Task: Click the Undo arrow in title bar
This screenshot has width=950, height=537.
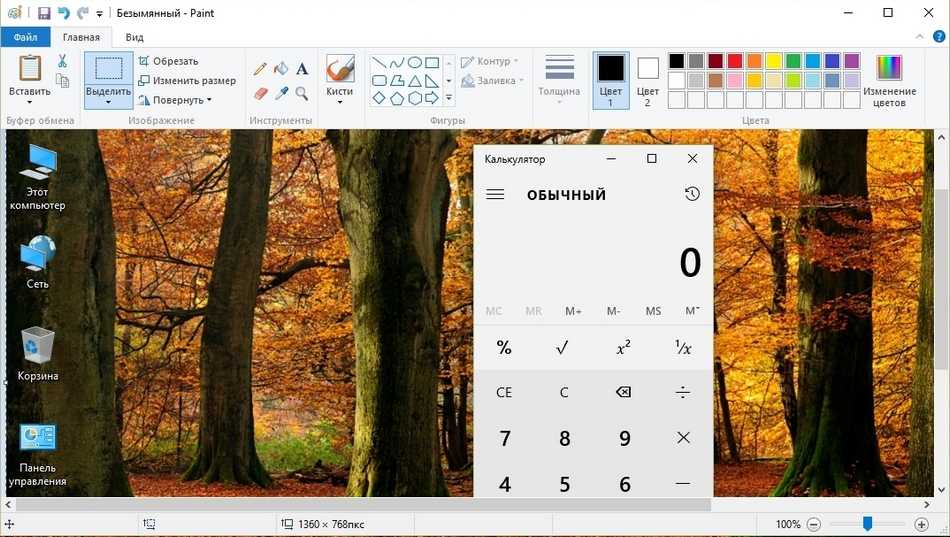Action: pyautogui.click(x=64, y=13)
